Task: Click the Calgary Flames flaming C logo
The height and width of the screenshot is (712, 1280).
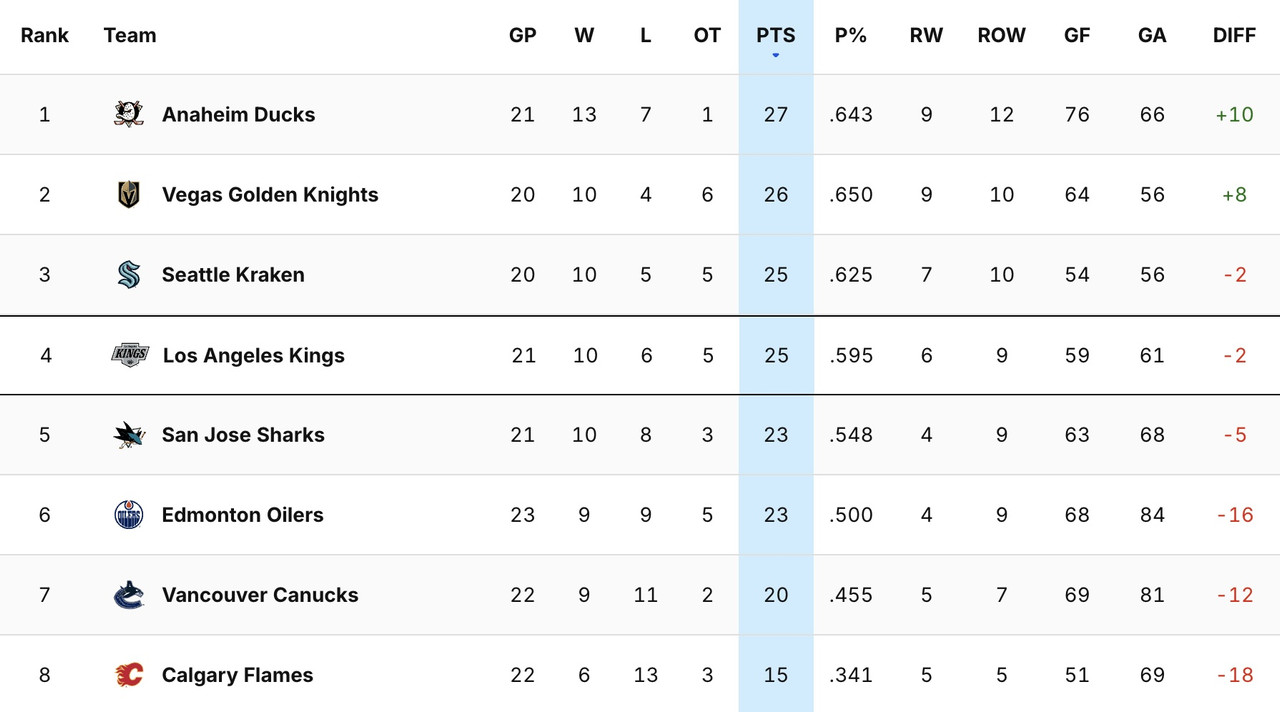Action: tap(129, 674)
